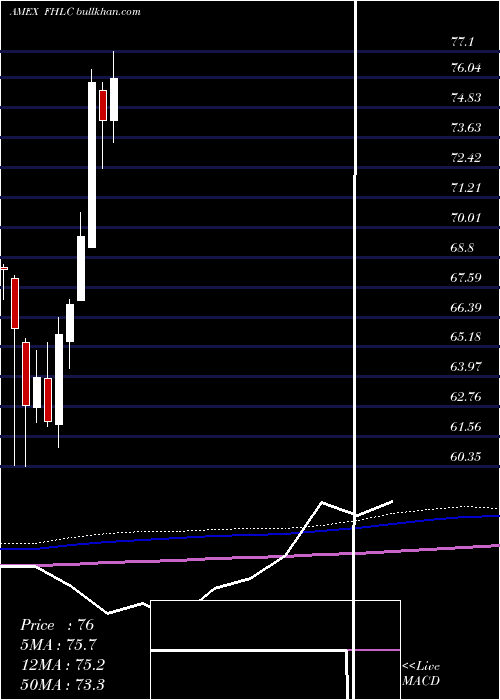Click the 63.97 price axis label
The width and height of the screenshot is (500, 700).
466,367
